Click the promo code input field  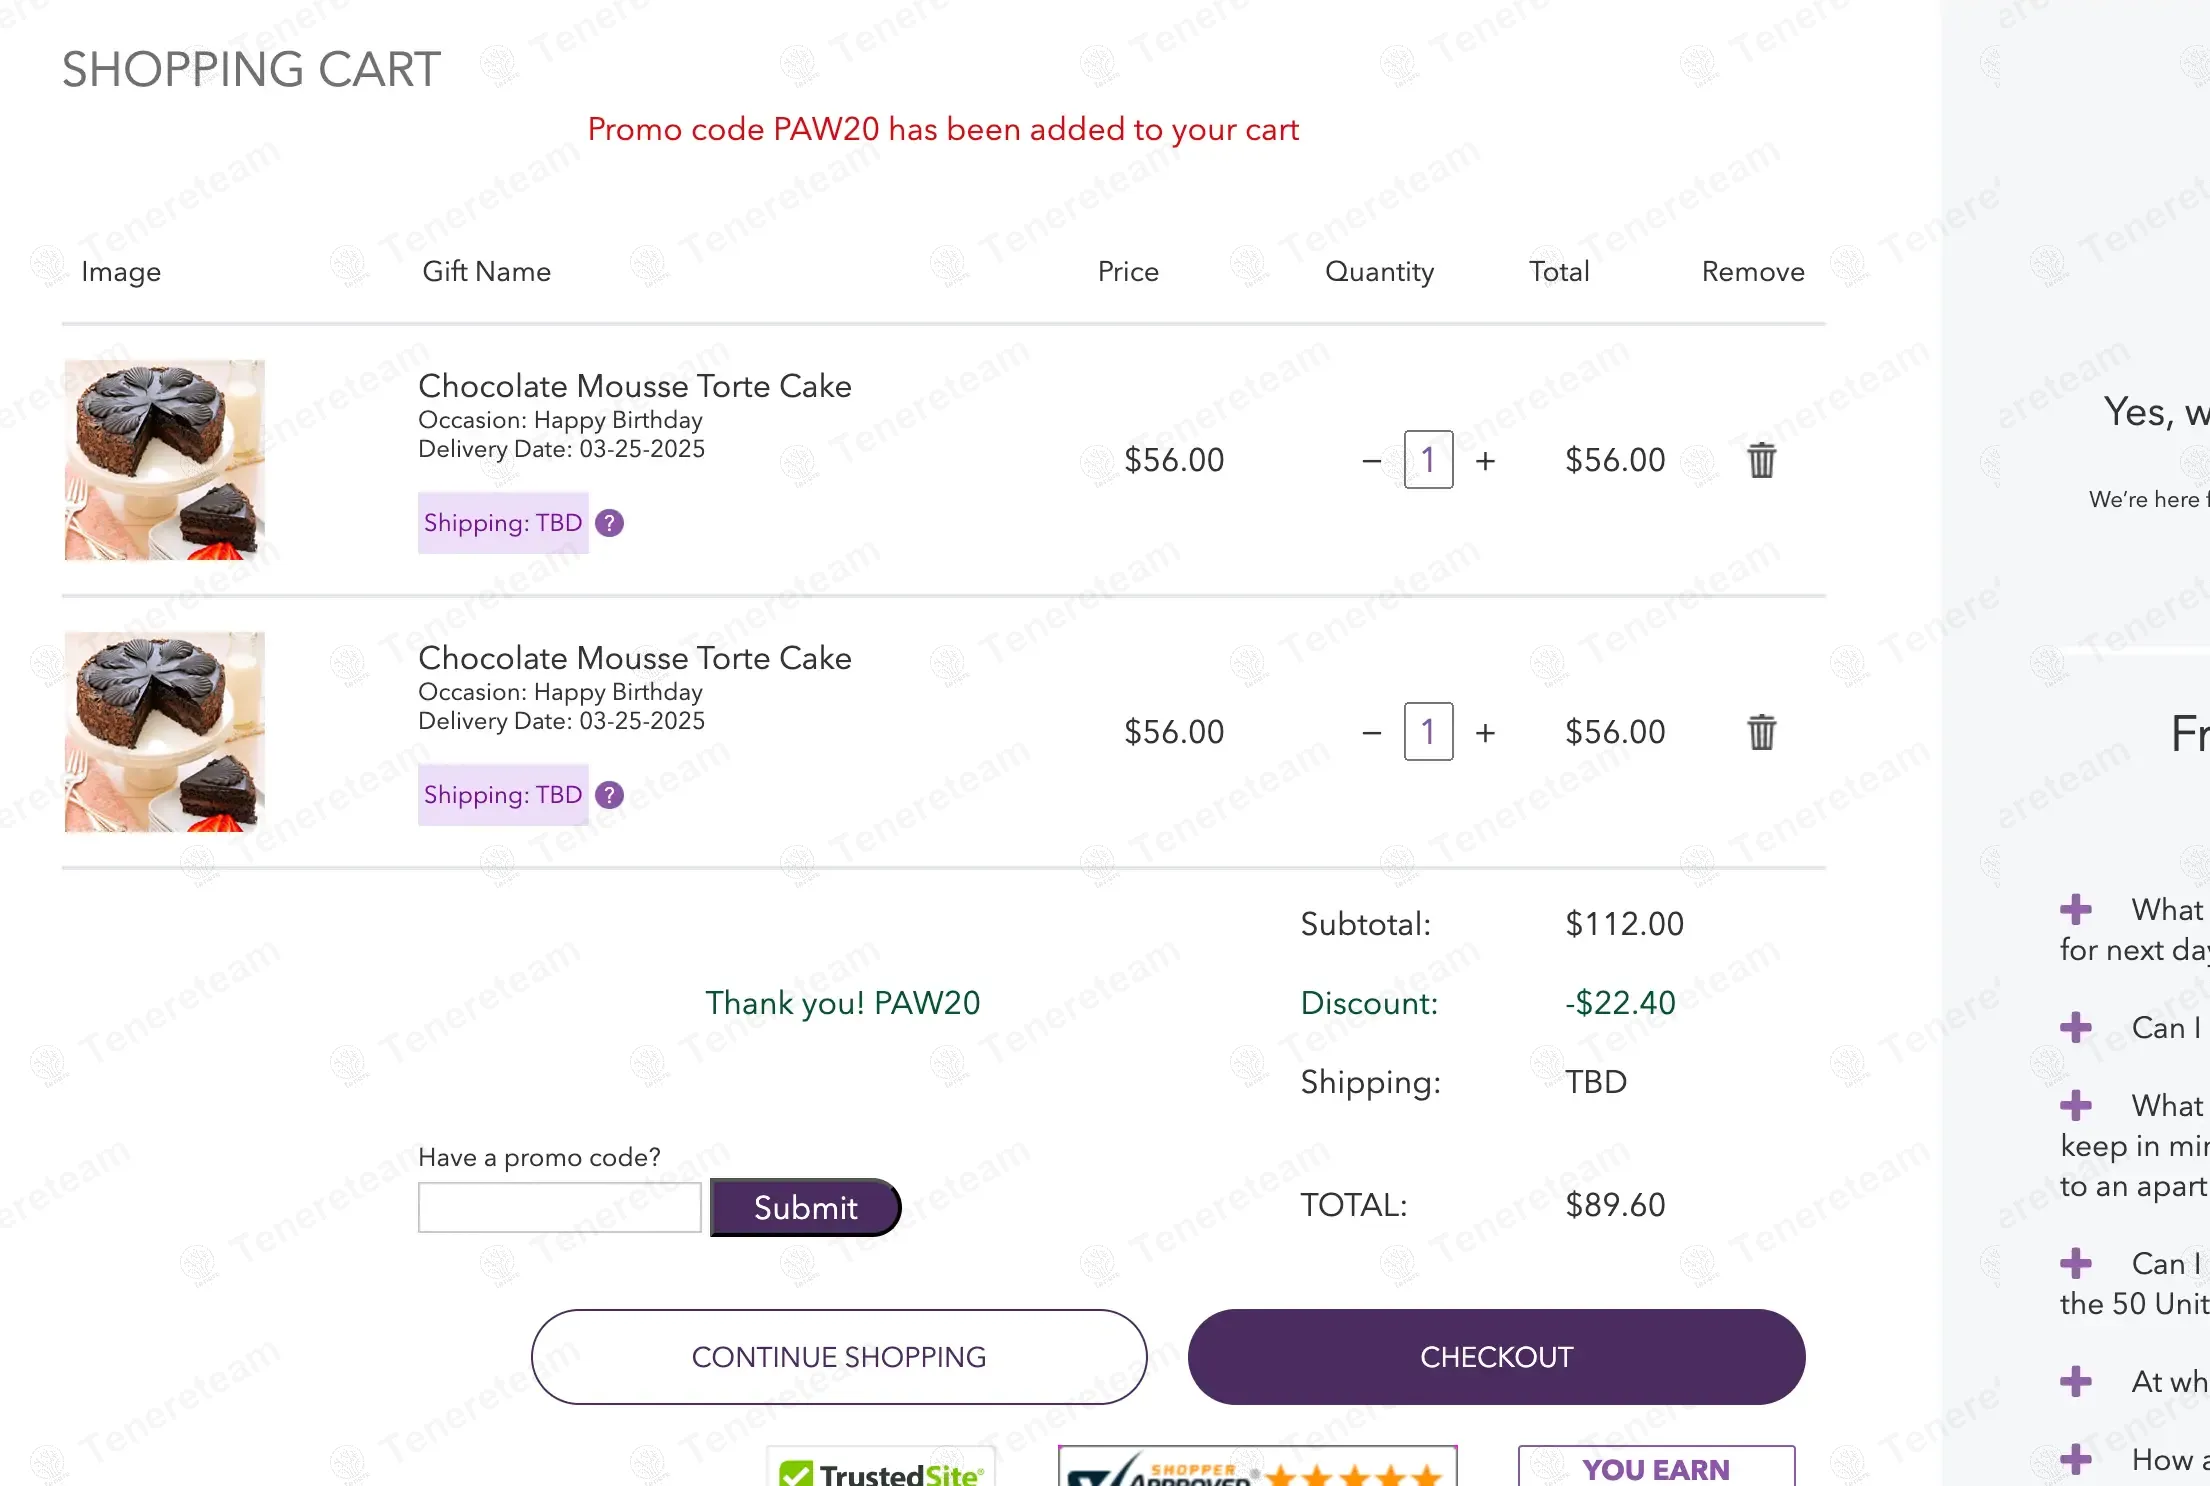click(x=559, y=1208)
